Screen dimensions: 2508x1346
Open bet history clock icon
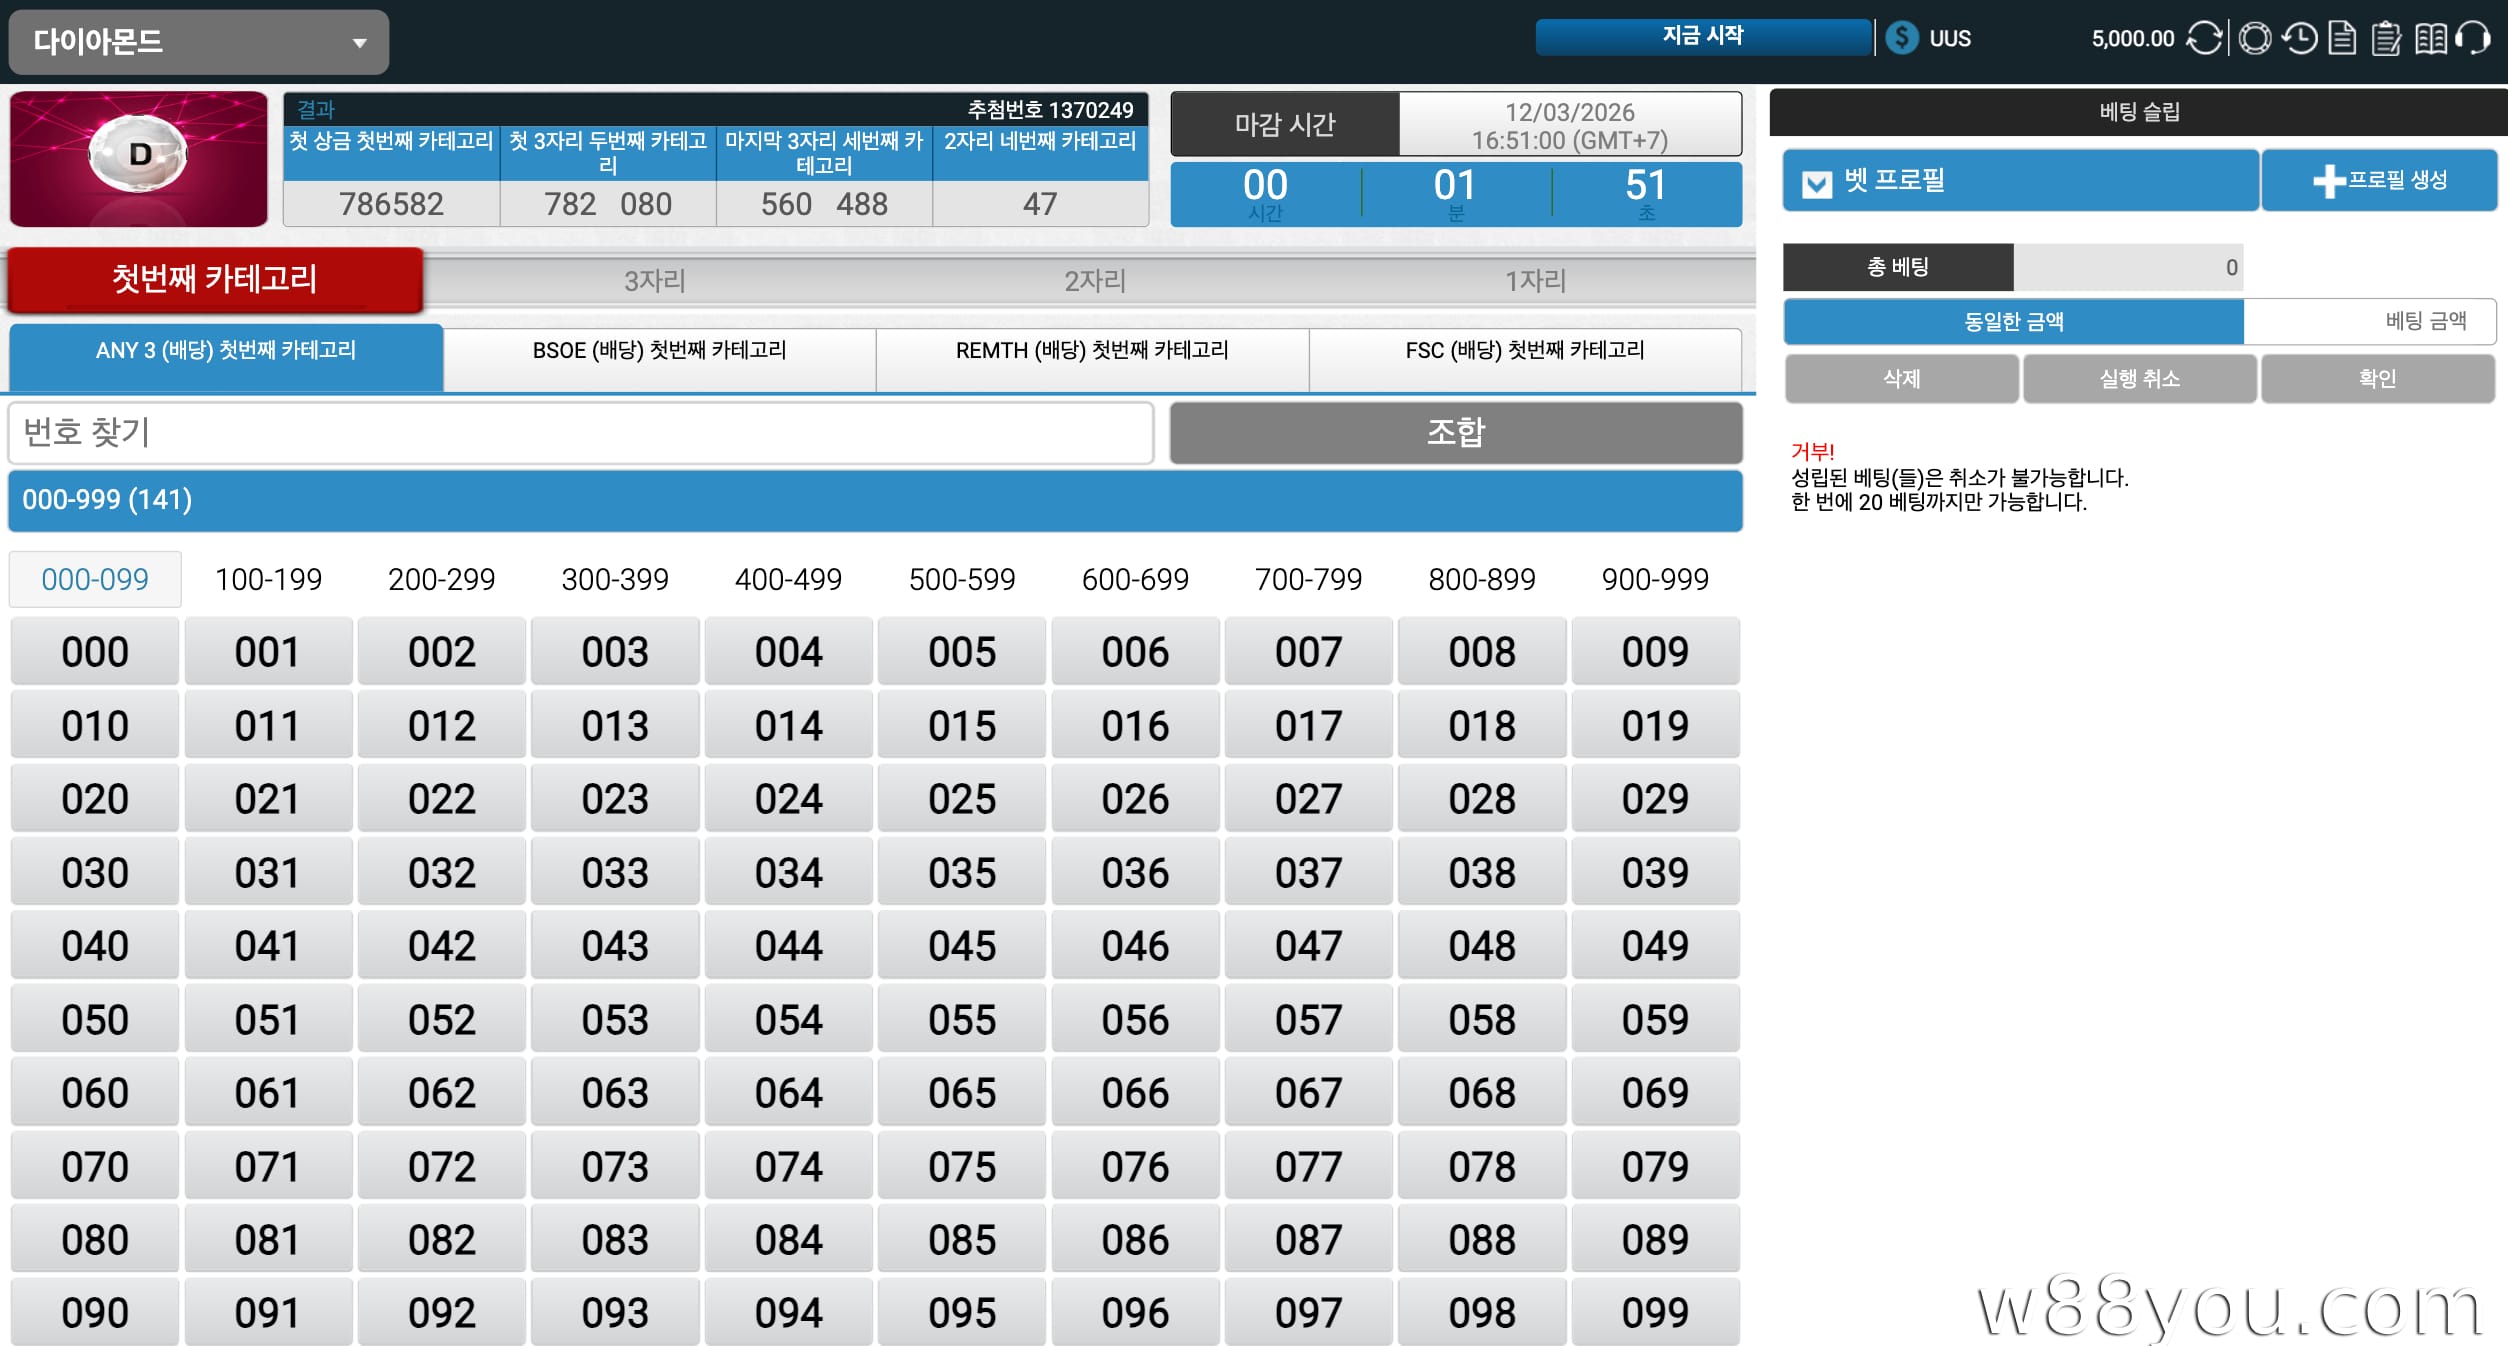2300,39
